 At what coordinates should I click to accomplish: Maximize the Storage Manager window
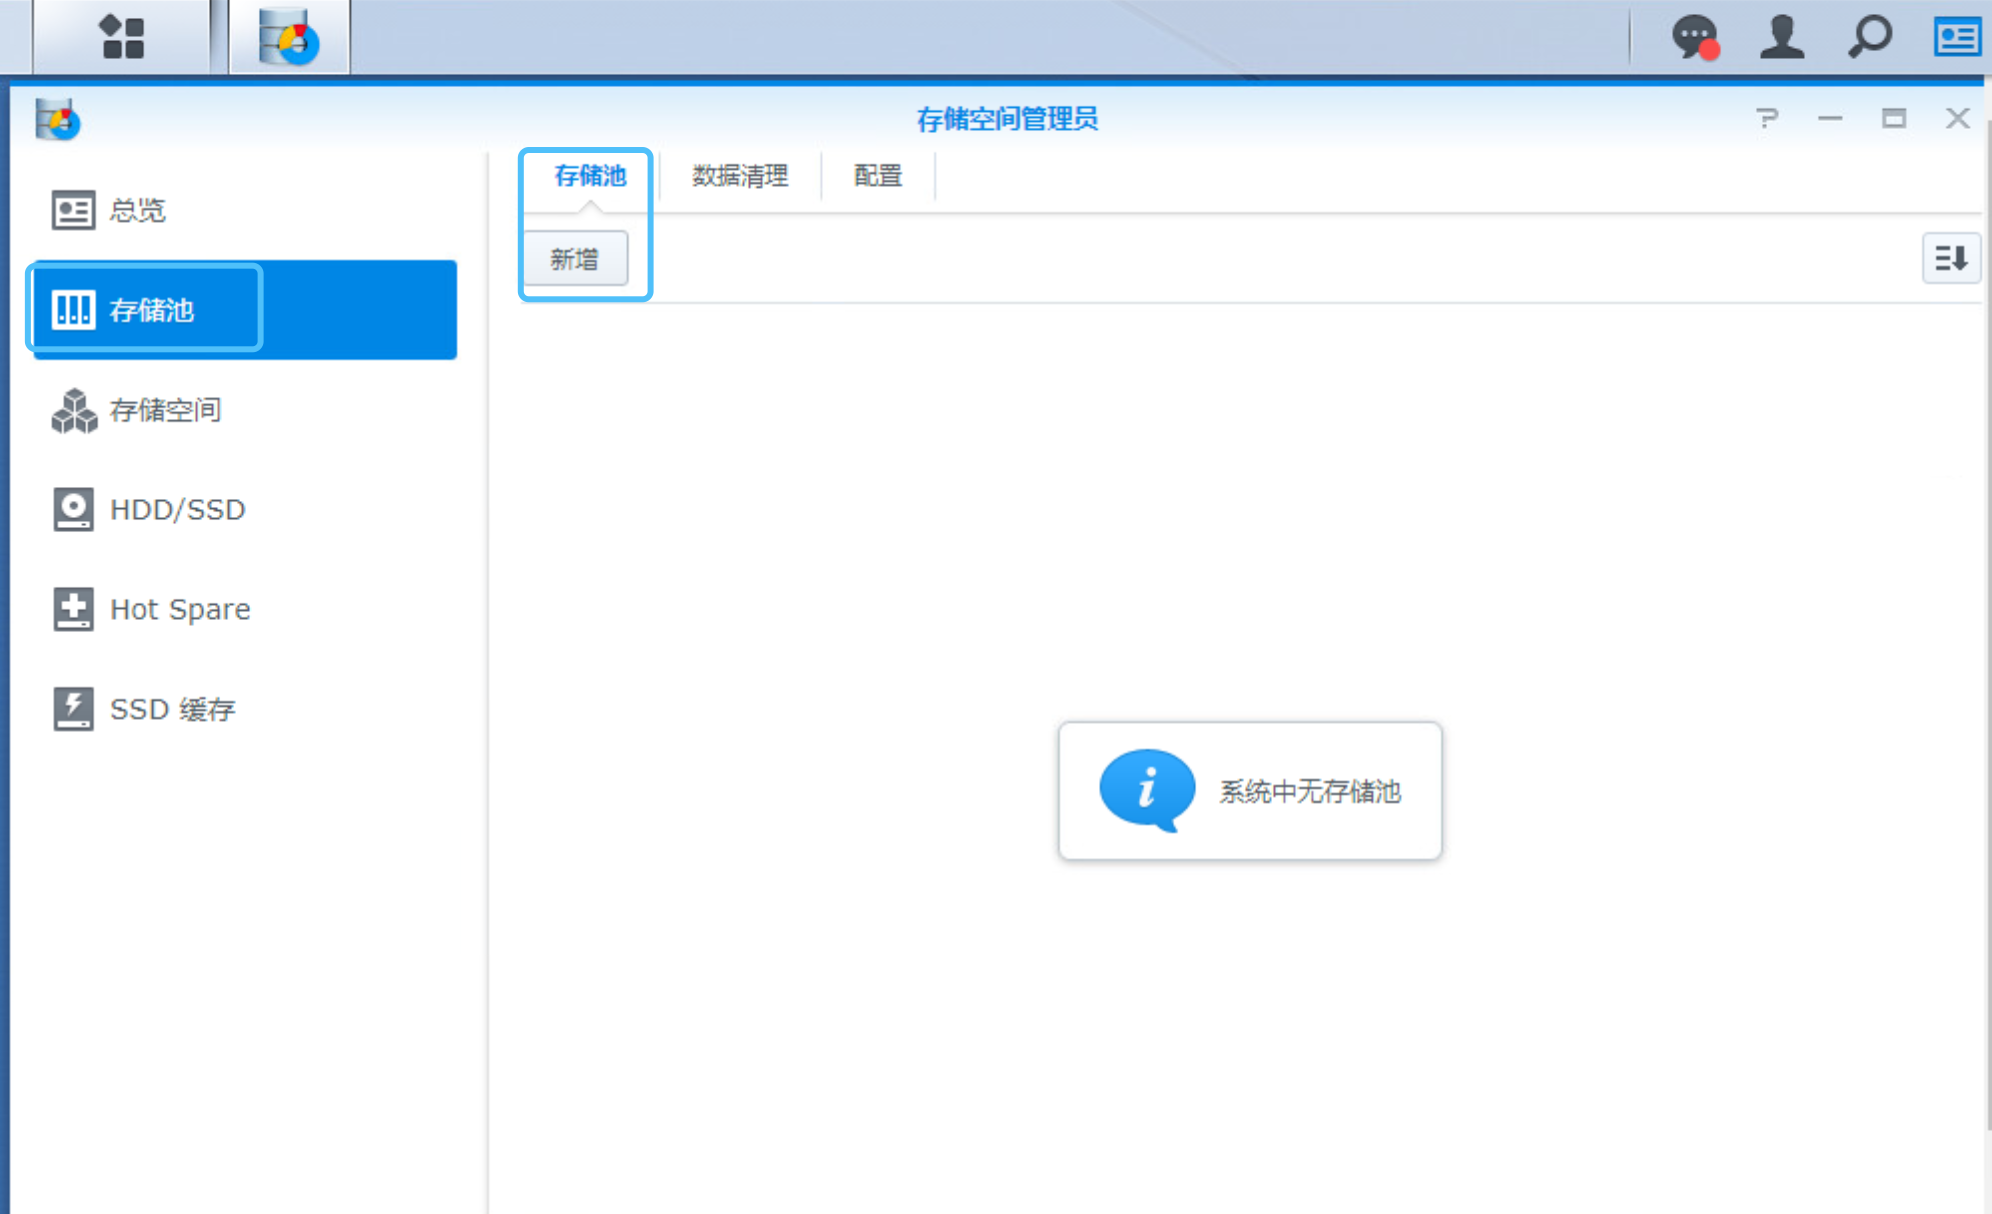click(x=1893, y=118)
